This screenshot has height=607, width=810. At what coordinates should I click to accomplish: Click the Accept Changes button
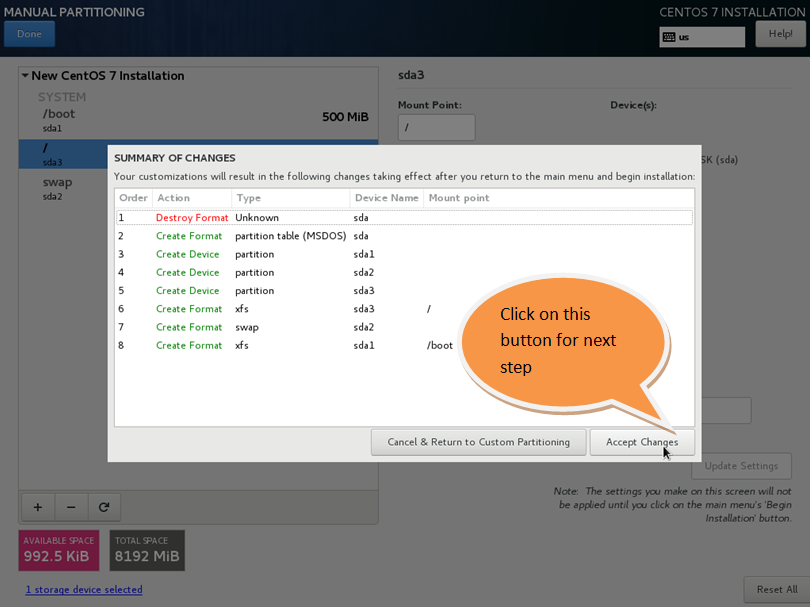point(642,442)
